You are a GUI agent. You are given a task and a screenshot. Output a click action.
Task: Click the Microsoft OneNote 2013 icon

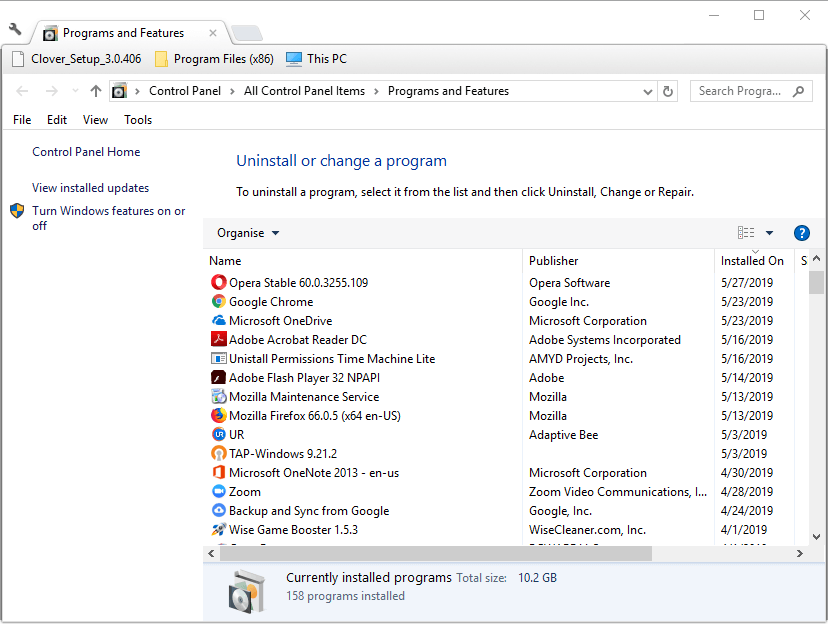coord(219,472)
